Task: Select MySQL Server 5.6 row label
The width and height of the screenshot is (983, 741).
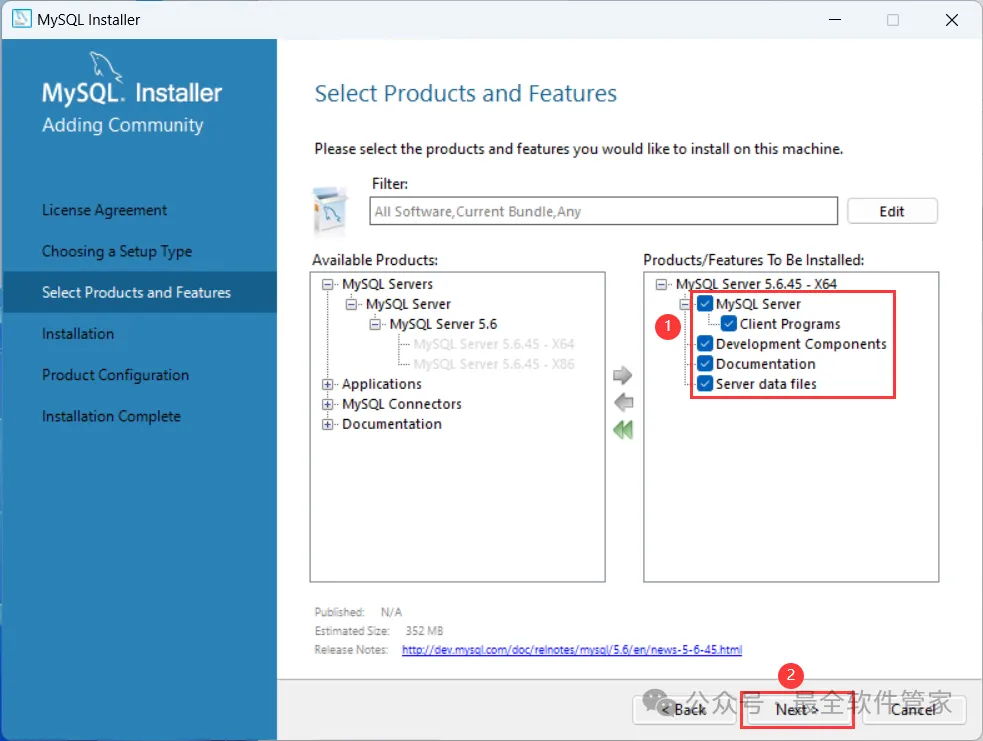Action: tap(443, 324)
